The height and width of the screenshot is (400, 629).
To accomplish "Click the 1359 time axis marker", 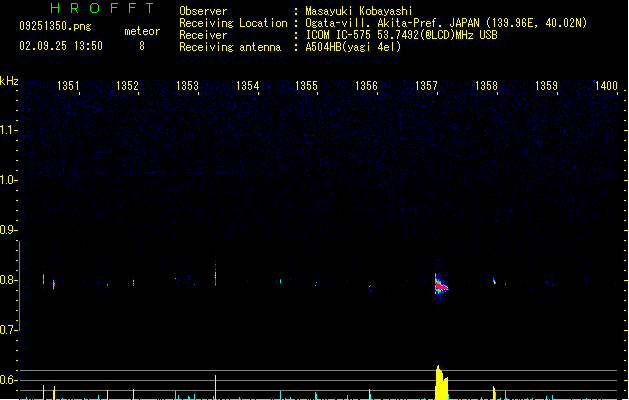I will coord(546,86).
